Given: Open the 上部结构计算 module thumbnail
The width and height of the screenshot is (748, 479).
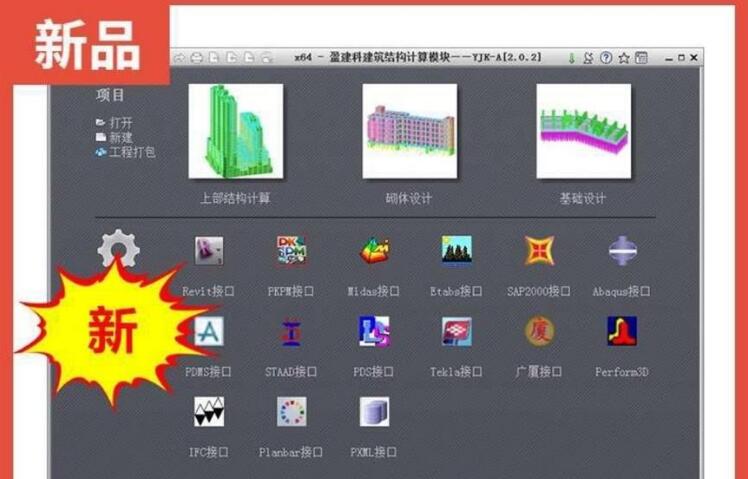Looking at the screenshot, I should click(x=235, y=131).
